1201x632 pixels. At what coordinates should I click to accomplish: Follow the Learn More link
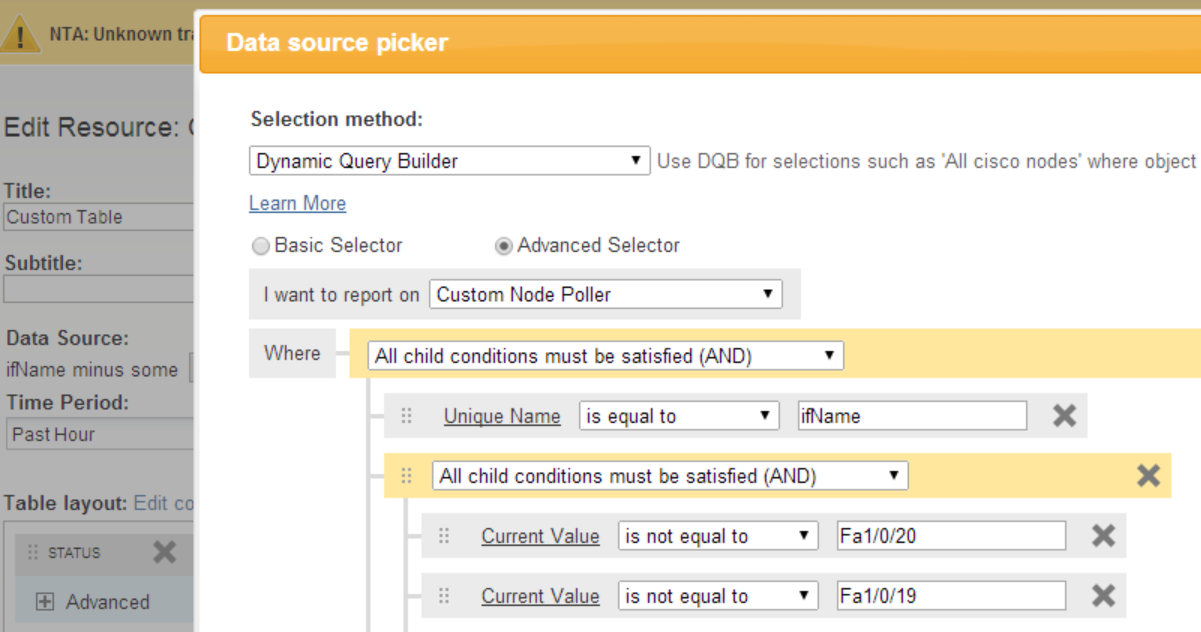[297, 203]
